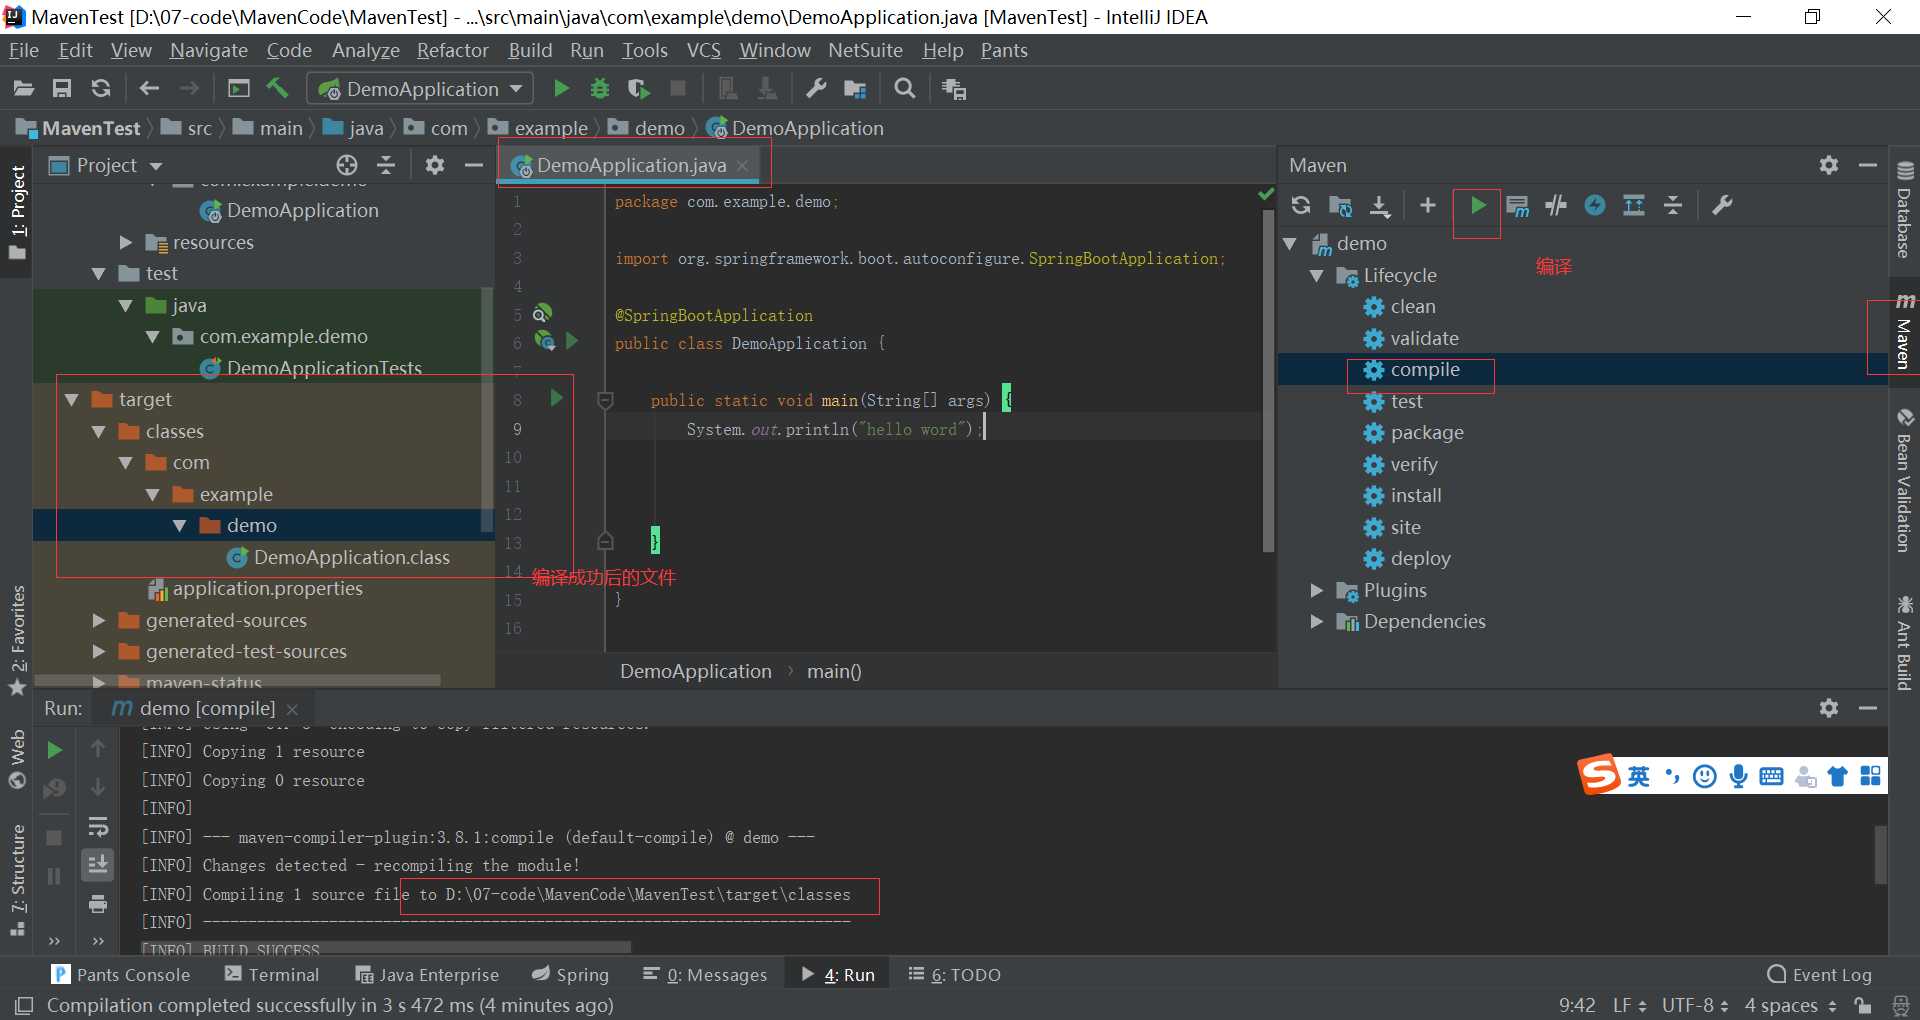The image size is (1920, 1020).
Task: Click the main method run gutter arrow
Action: [557, 399]
